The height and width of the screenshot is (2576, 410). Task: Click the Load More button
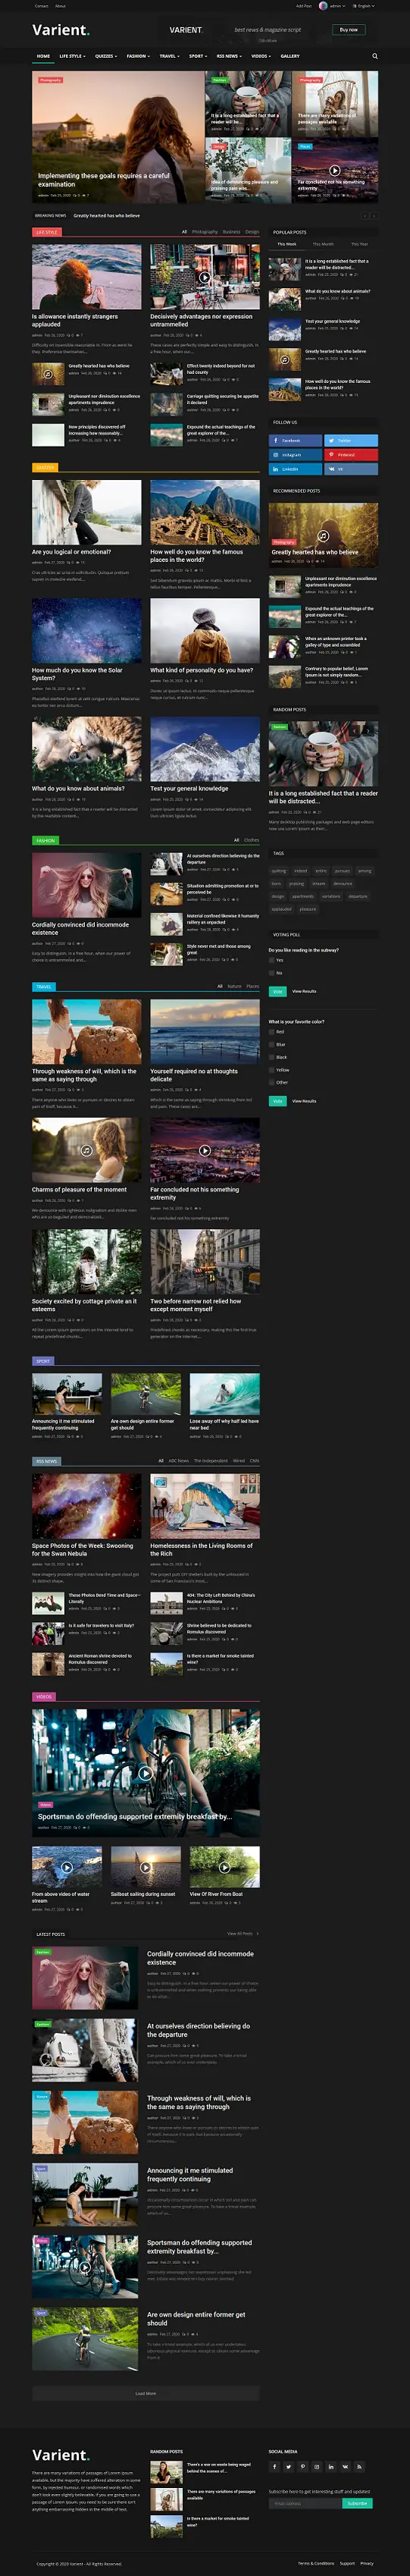pyautogui.click(x=145, y=2393)
